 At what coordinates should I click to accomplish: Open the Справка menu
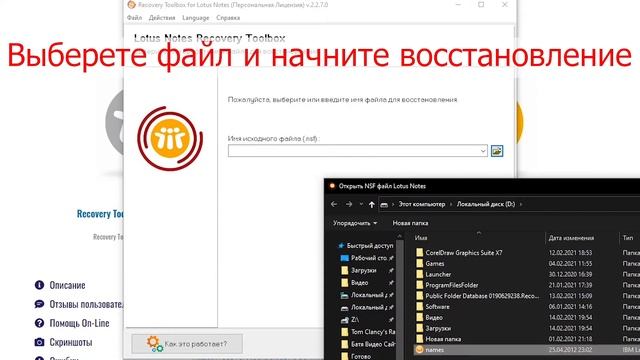tap(228, 18)
